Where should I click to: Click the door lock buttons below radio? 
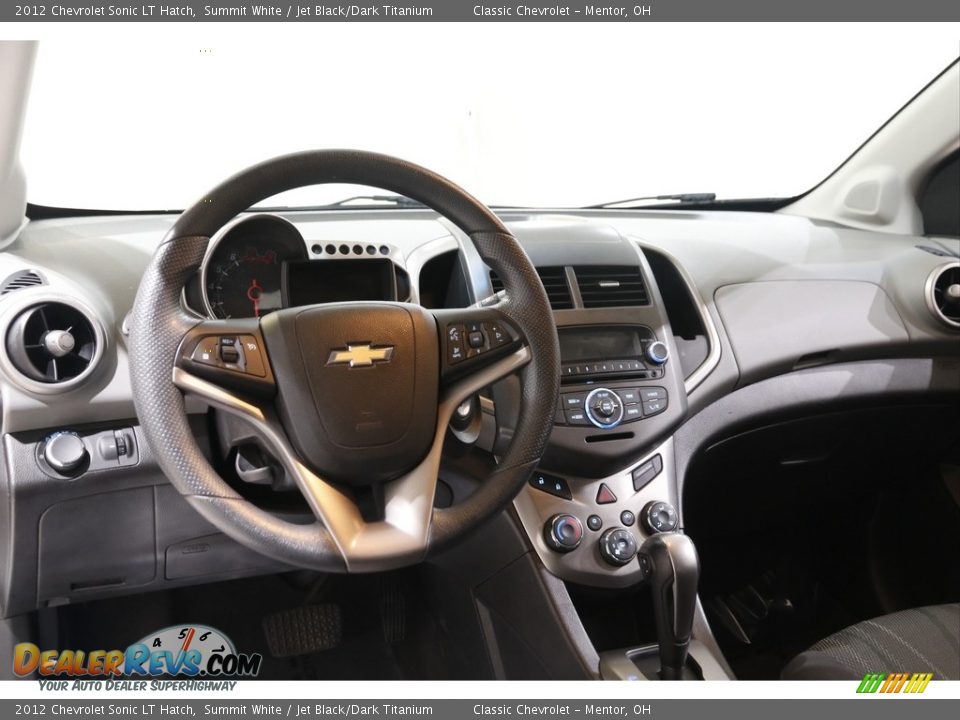coord(550,485)
